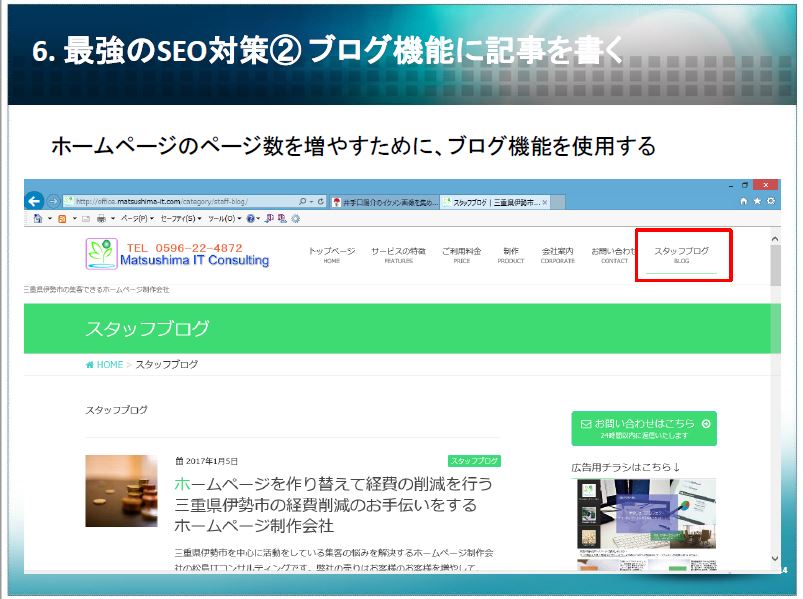Click the refresh icon in address bar
The height and width of the screenshot is (599, 803).
pyautogui.click(x=320, y=201)
